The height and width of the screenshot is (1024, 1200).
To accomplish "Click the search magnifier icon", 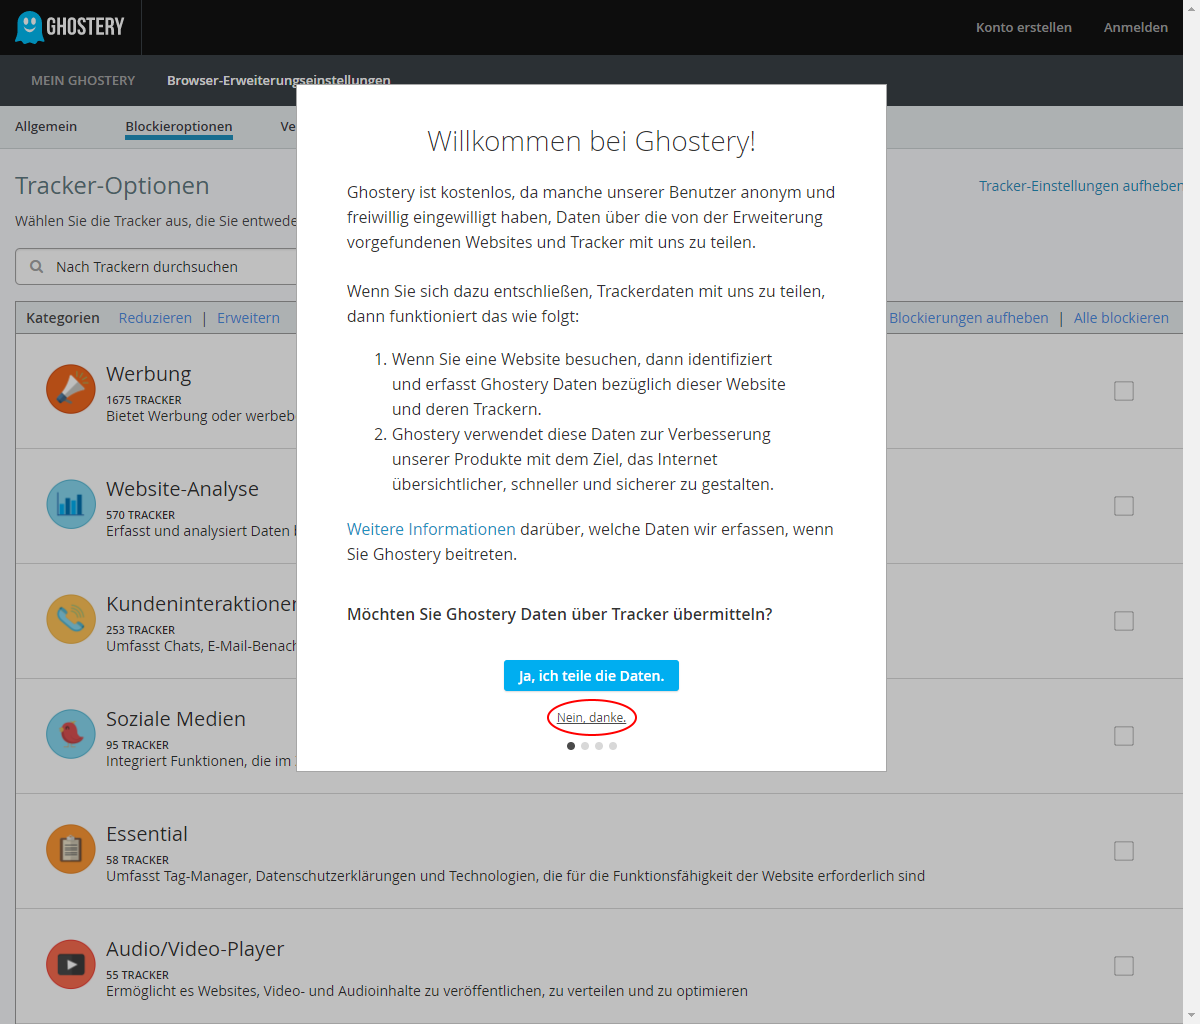I will tap(37, 267).
